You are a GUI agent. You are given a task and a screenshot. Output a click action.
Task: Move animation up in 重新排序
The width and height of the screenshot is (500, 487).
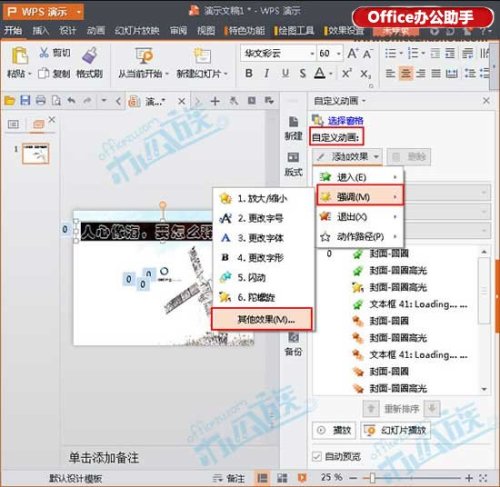371,408
